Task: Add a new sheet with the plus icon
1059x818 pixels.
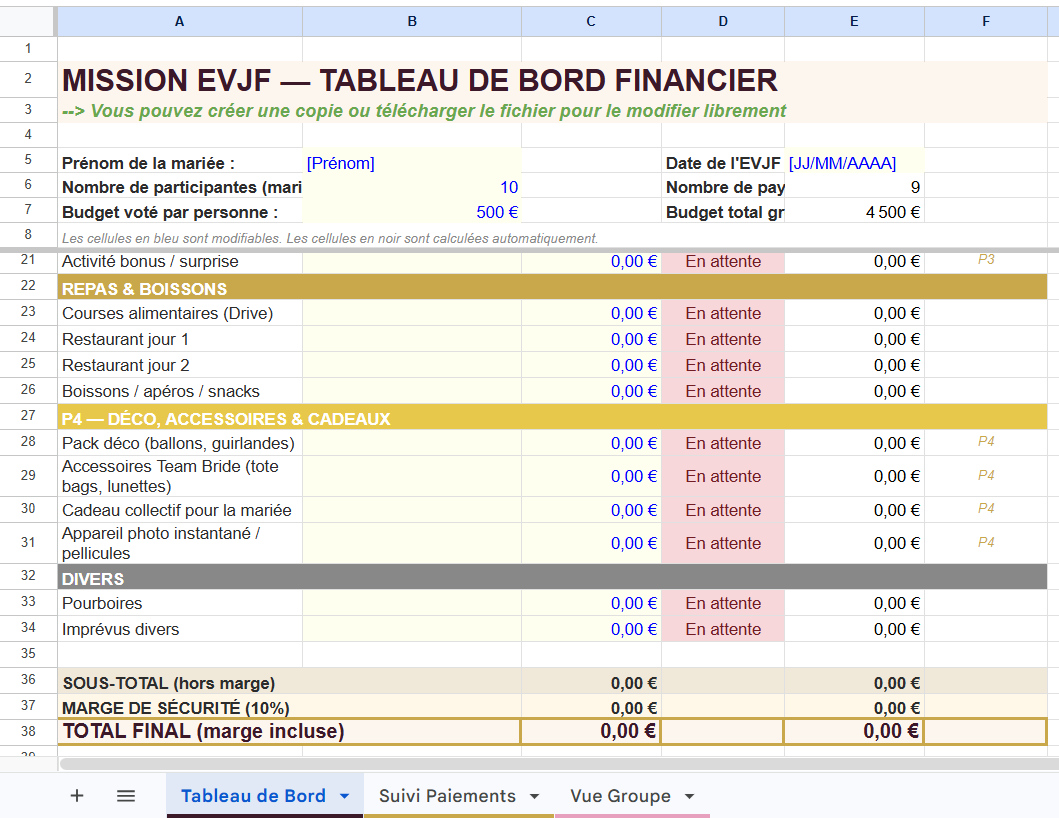Action: click(x=76, y=795)
